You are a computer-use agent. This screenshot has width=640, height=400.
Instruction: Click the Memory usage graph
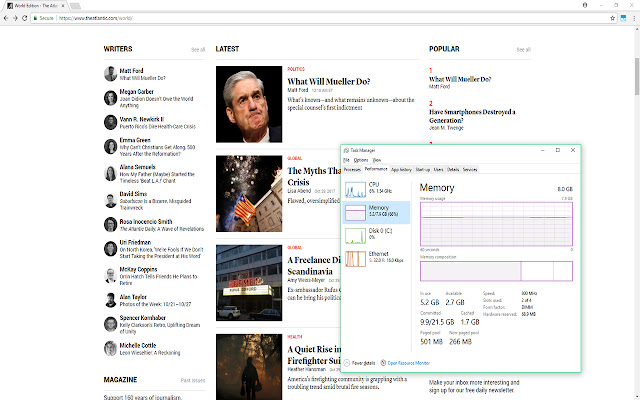[496, 224]
